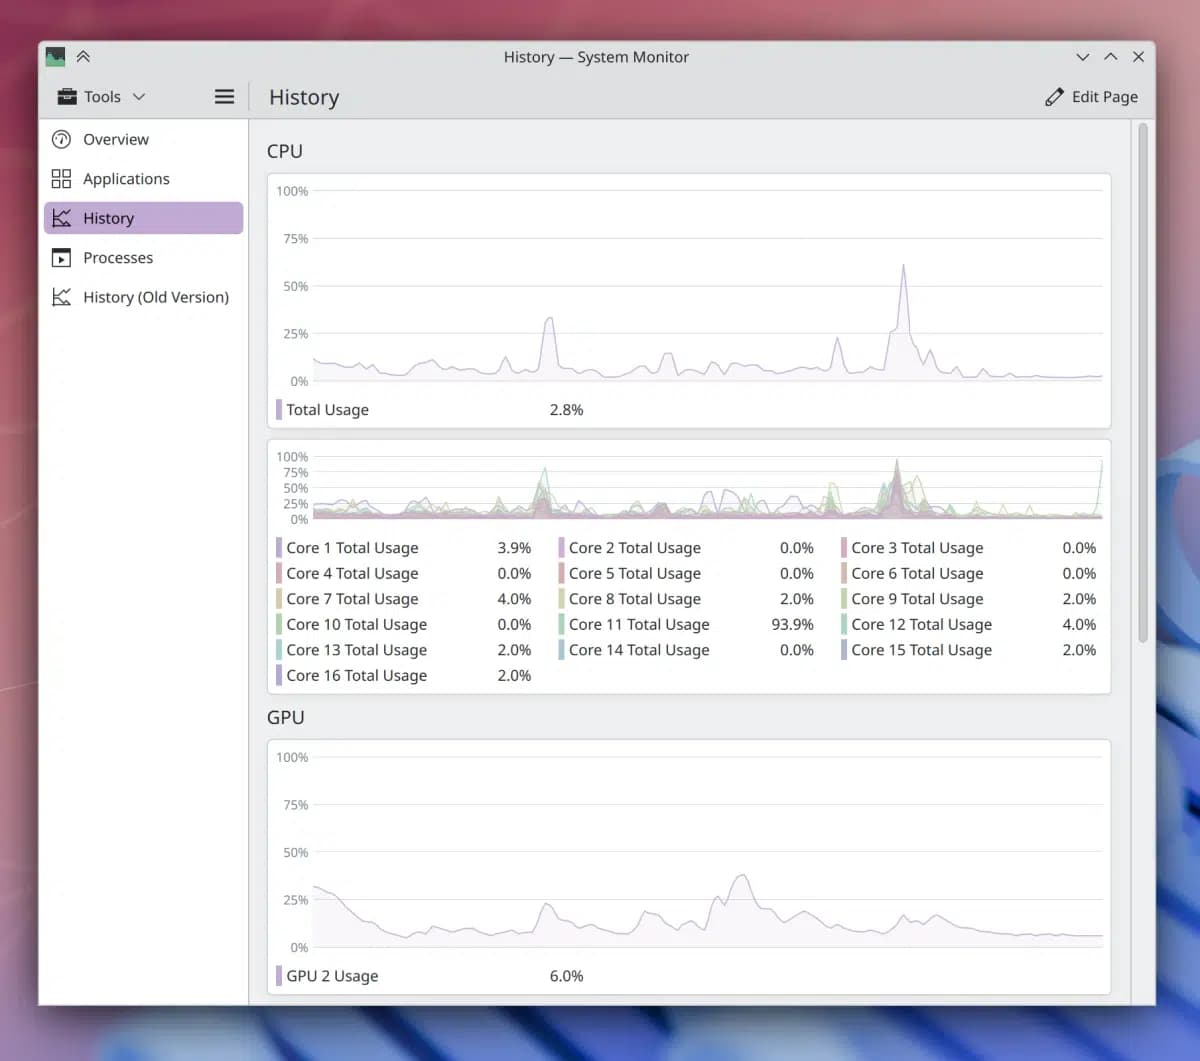1200x1061 pixels.
Task: Select the History sidebar item
Action: [x=144, y=218]
